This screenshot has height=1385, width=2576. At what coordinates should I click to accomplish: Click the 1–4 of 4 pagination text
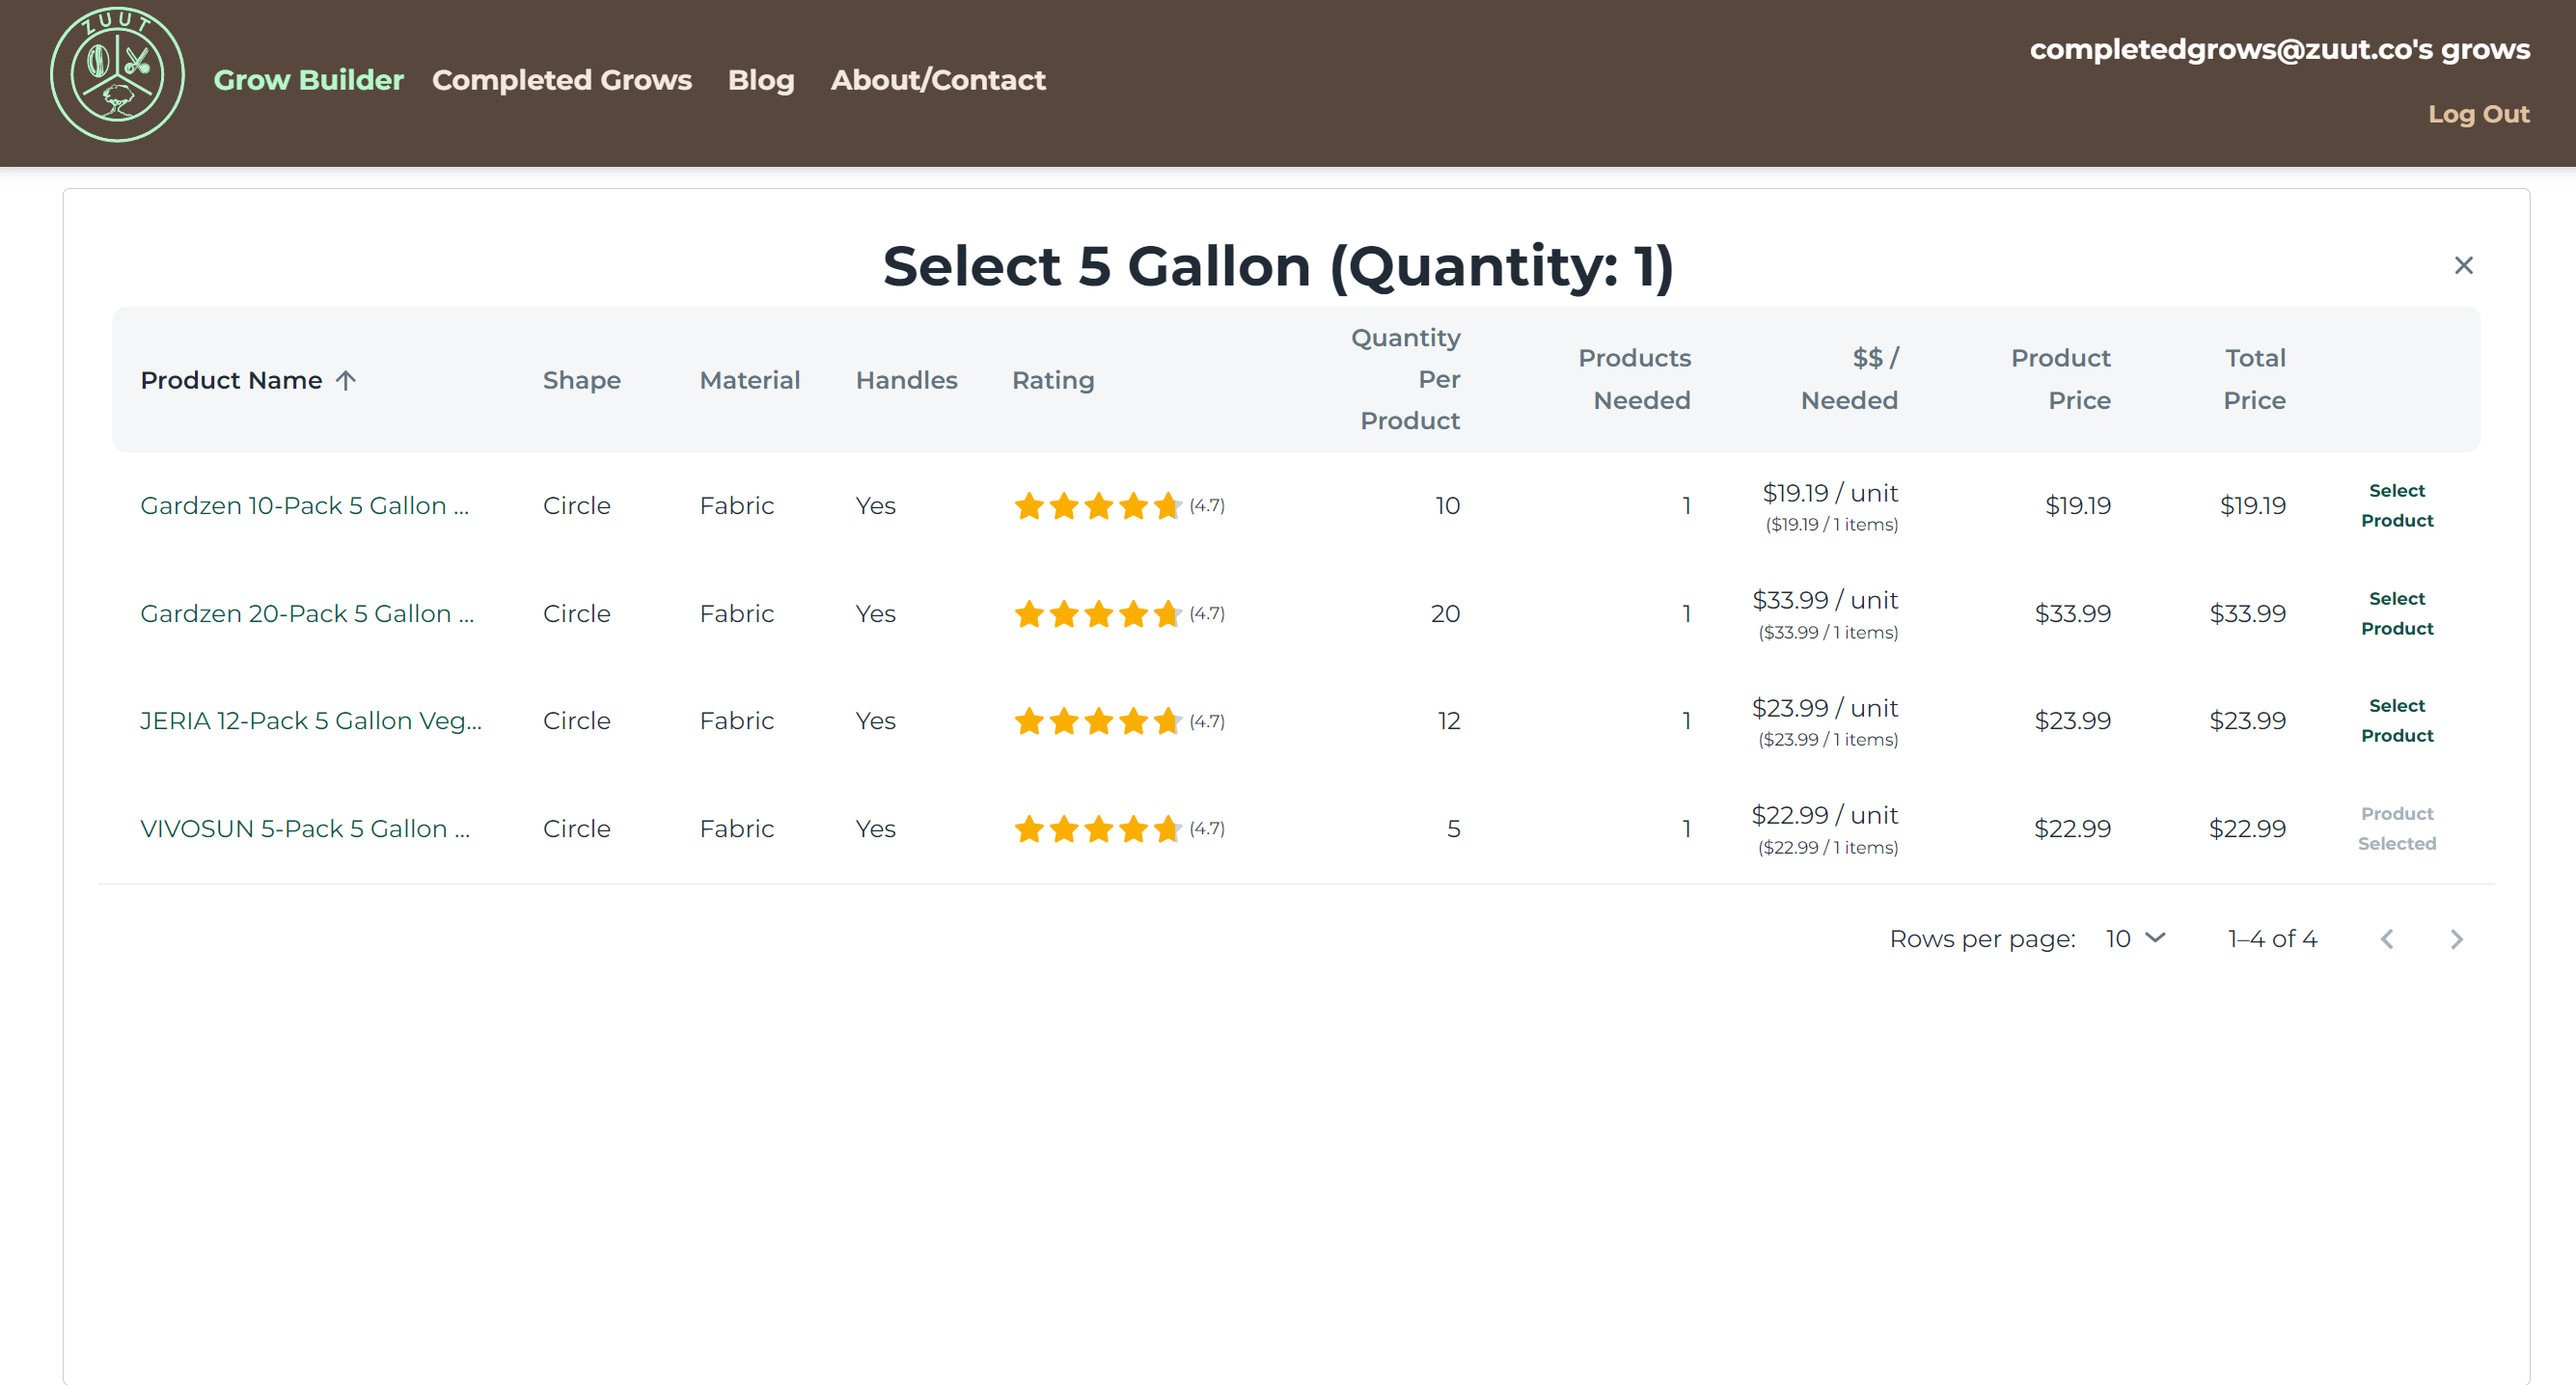[x=2272, y=939]
